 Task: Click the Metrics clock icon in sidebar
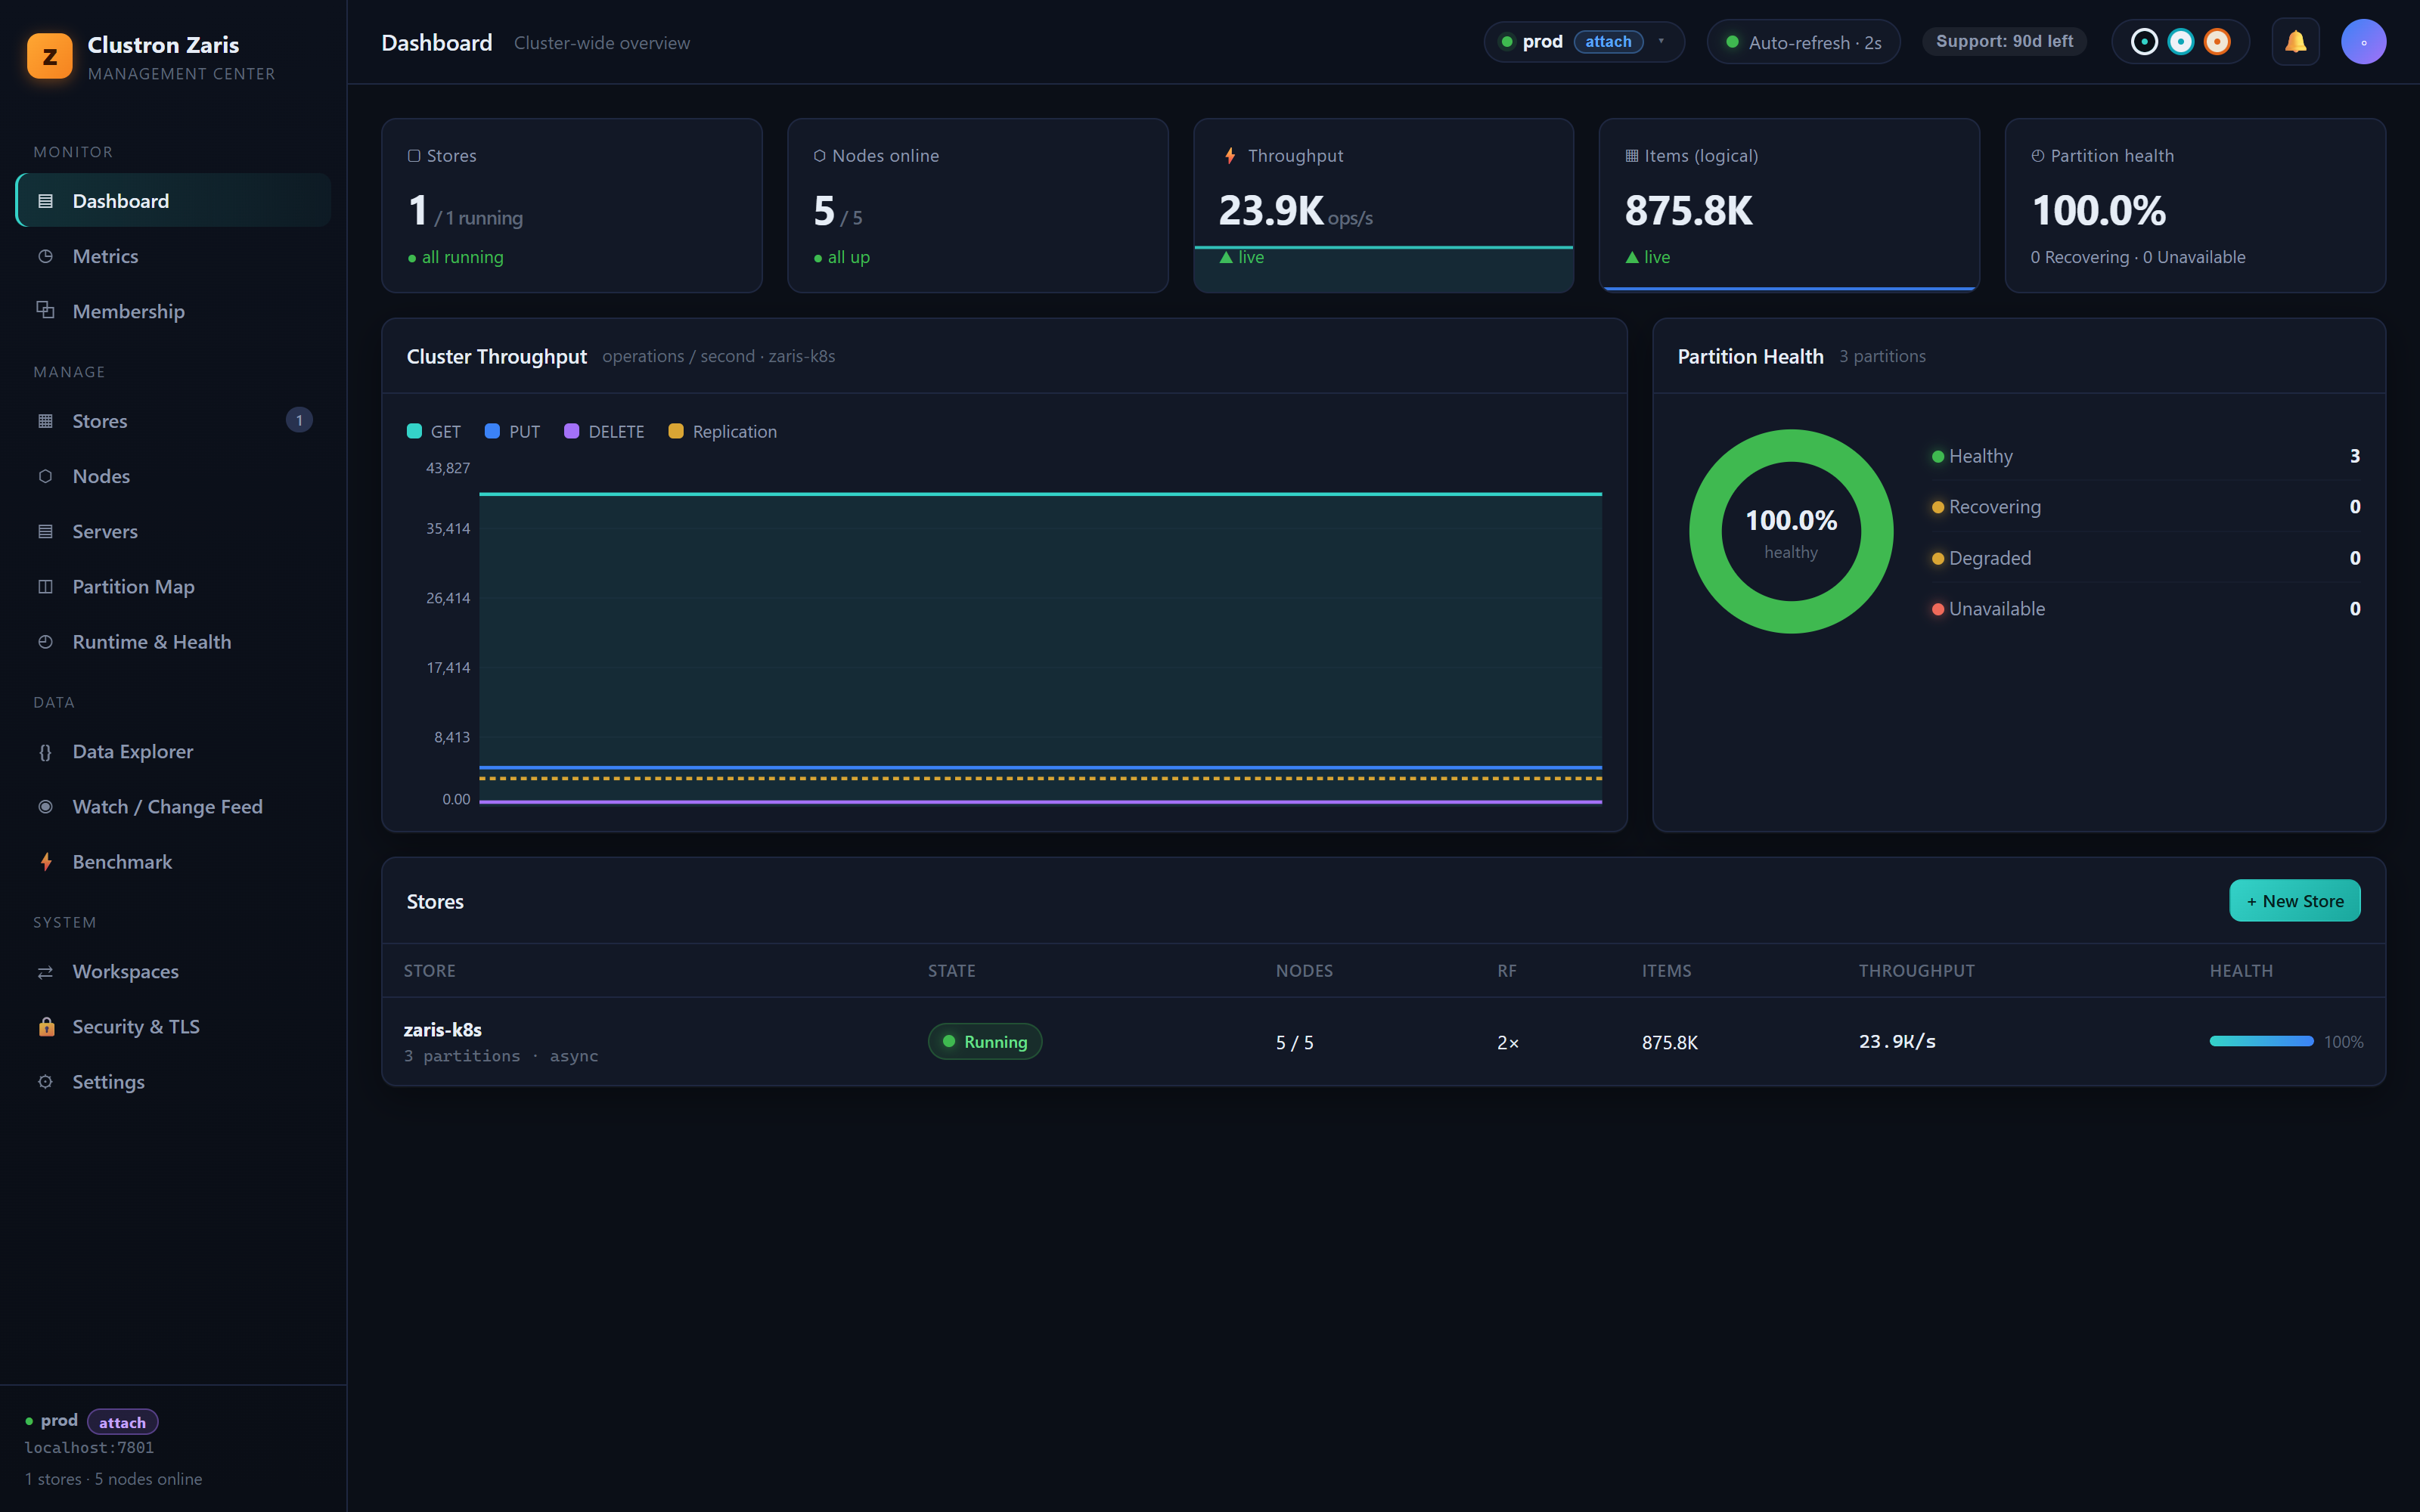click(x=45, y=256)
